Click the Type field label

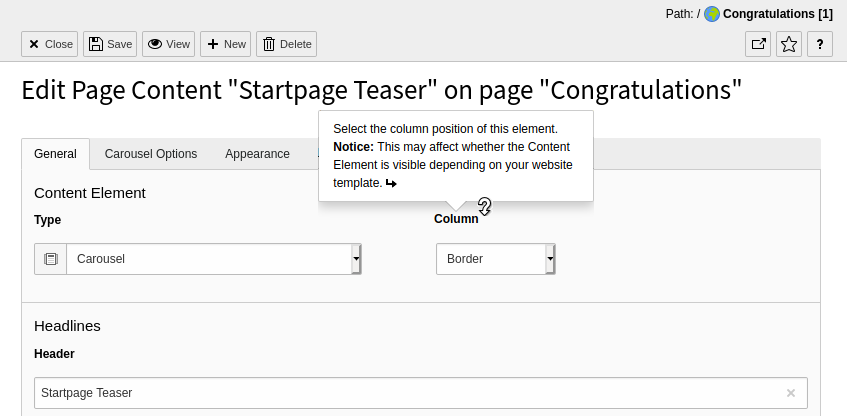click(x=48, y=220)
